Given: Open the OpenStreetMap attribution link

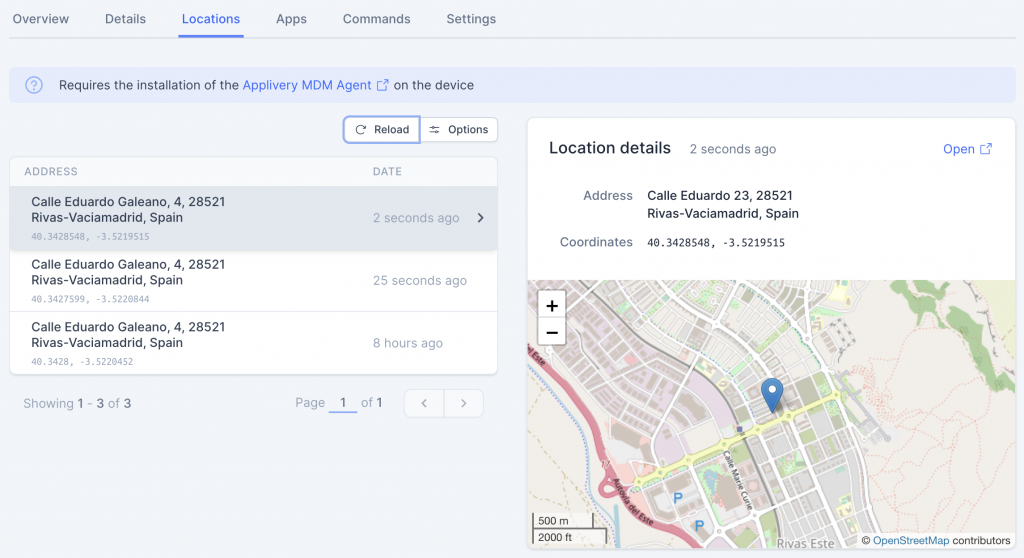Looking at the screenshot, I should coord(911,540).
